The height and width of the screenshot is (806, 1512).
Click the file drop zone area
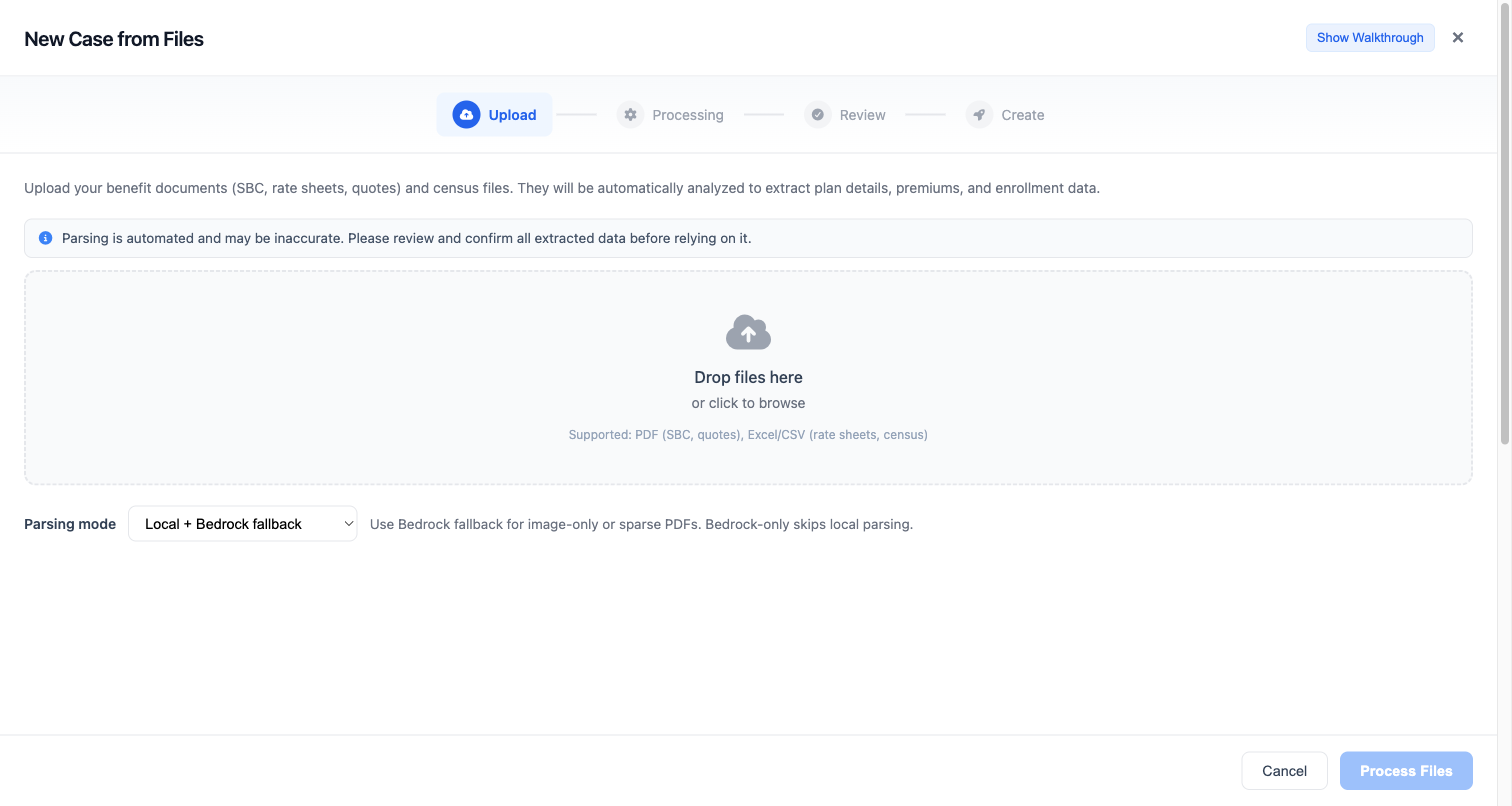click(x=748, y=377)
